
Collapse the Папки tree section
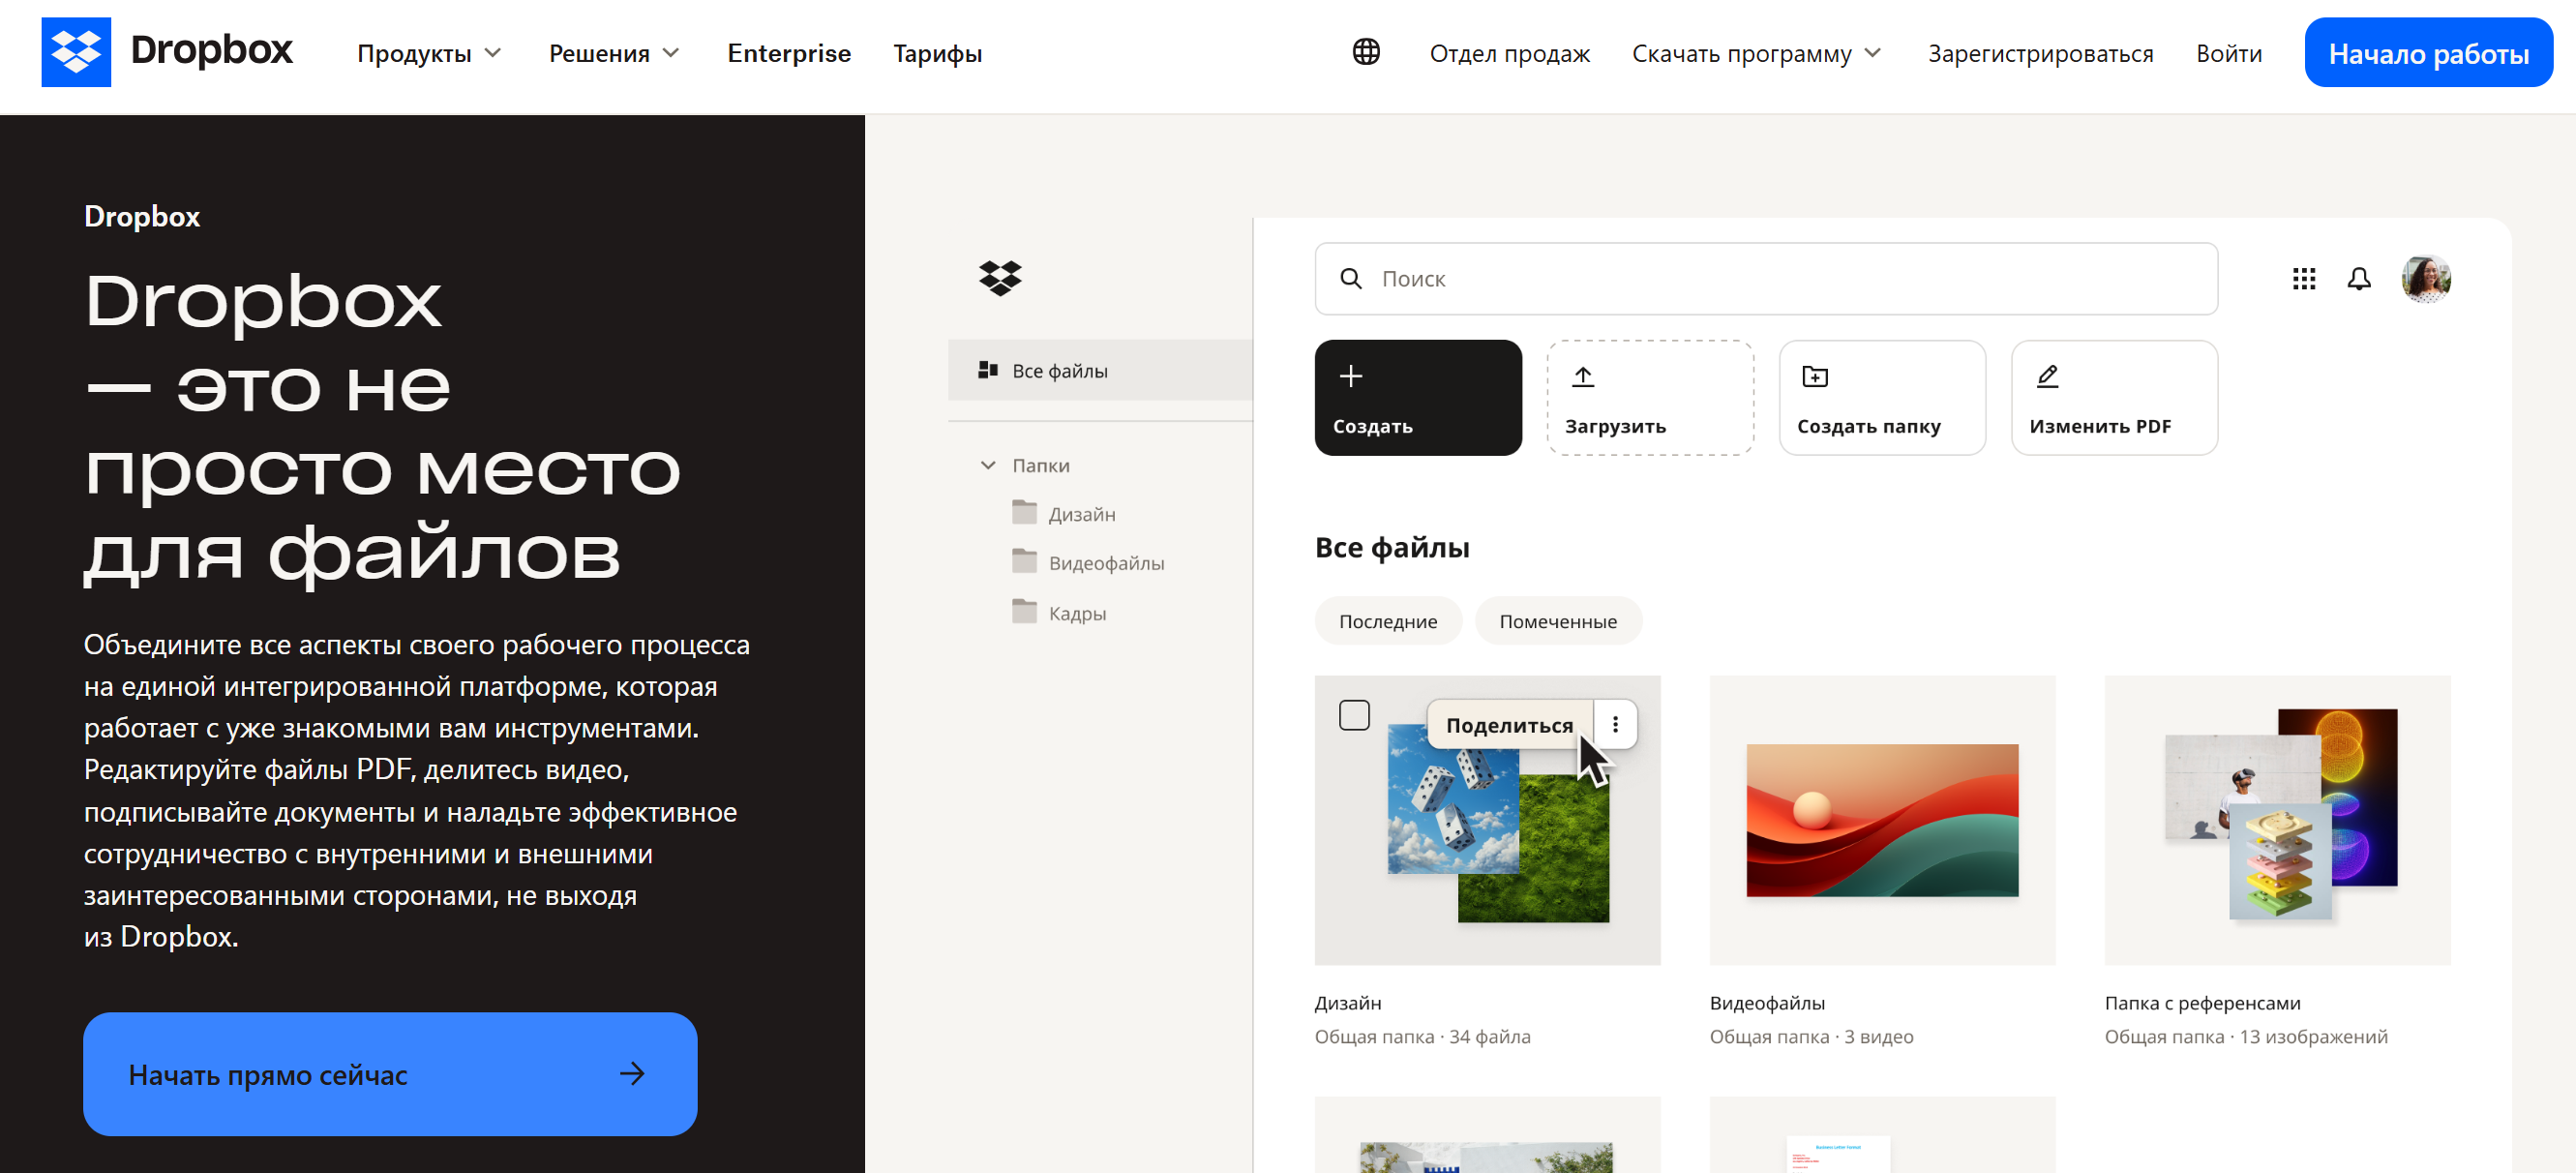pos(988,465)
